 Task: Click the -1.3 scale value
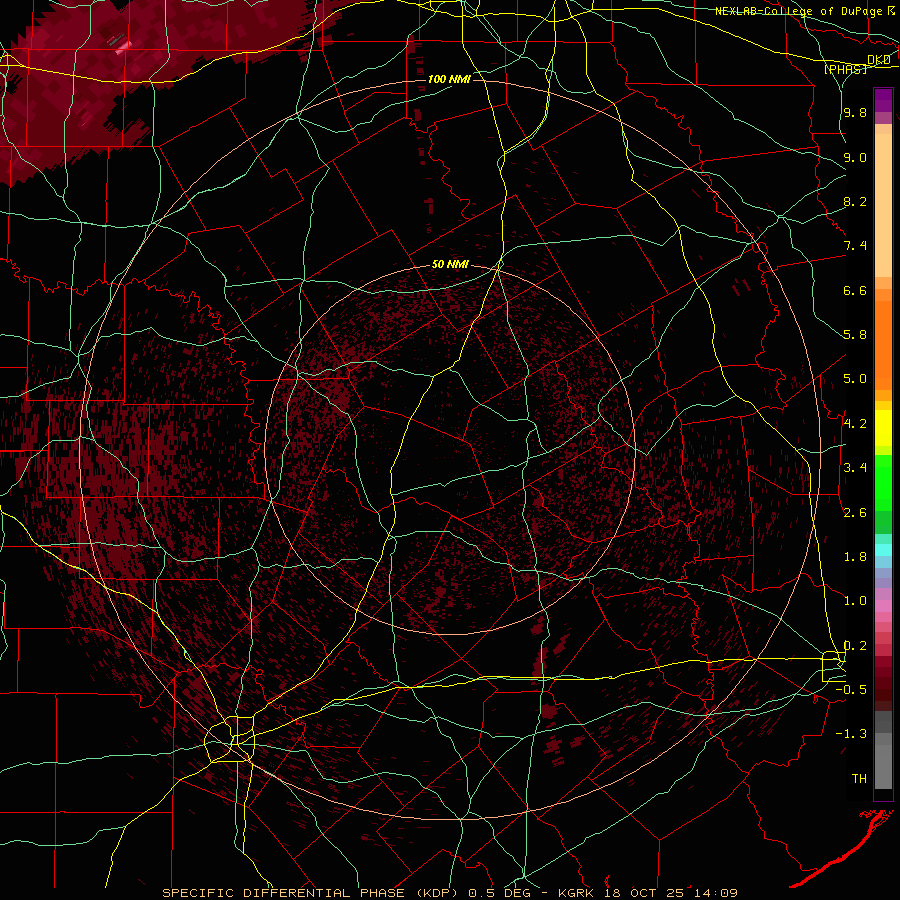coord(851,734)
